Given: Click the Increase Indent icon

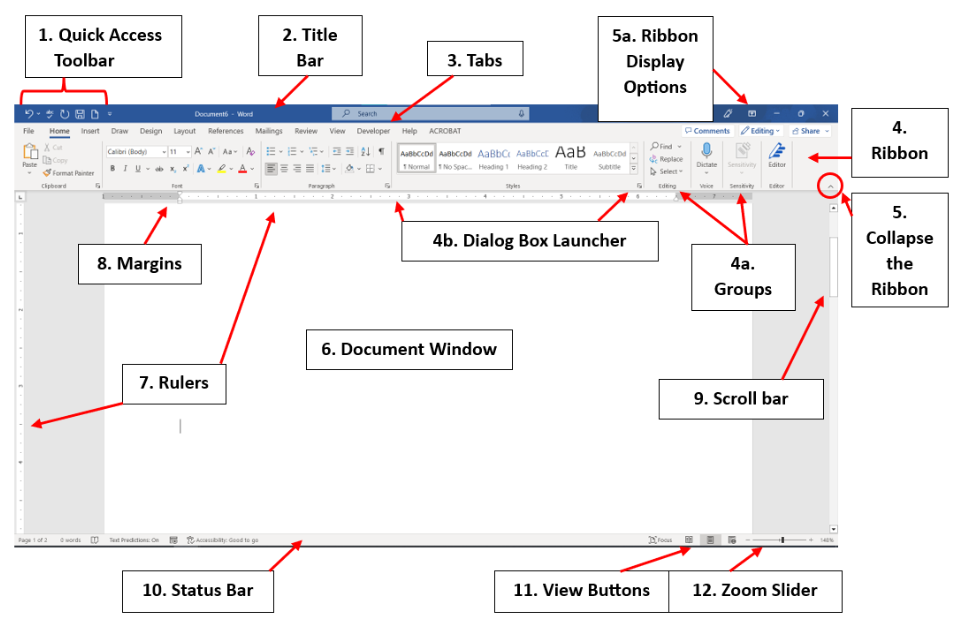Looking at the screenshot, I should tap(349, 151).
